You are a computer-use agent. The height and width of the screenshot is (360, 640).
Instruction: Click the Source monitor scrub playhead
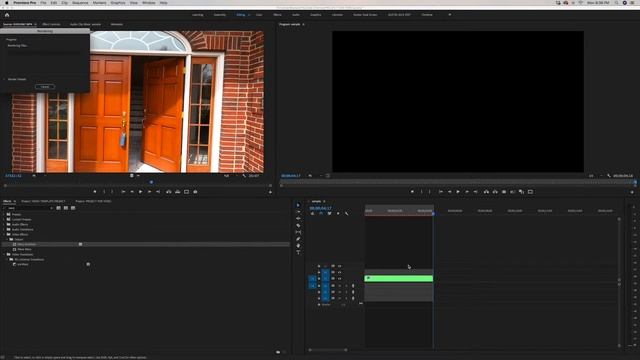click(x=151, y=182)
